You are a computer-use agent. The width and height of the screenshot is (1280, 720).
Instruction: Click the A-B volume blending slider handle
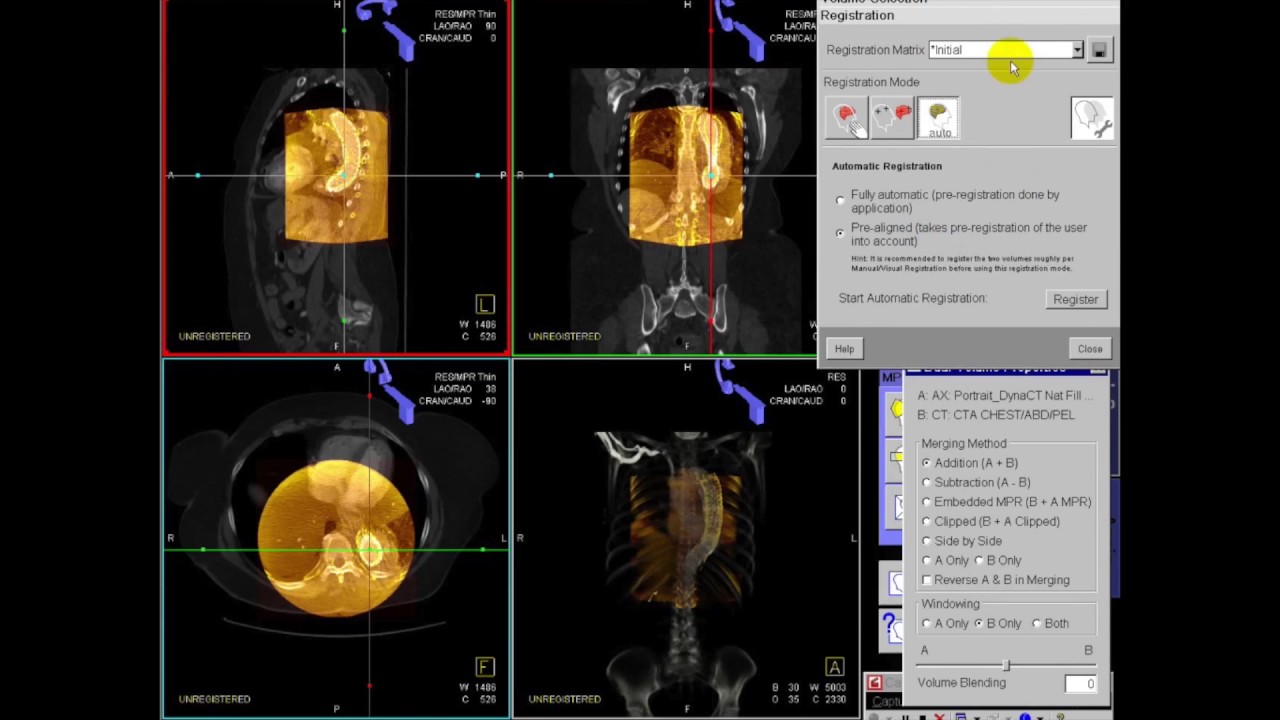tap(1007, 665)
